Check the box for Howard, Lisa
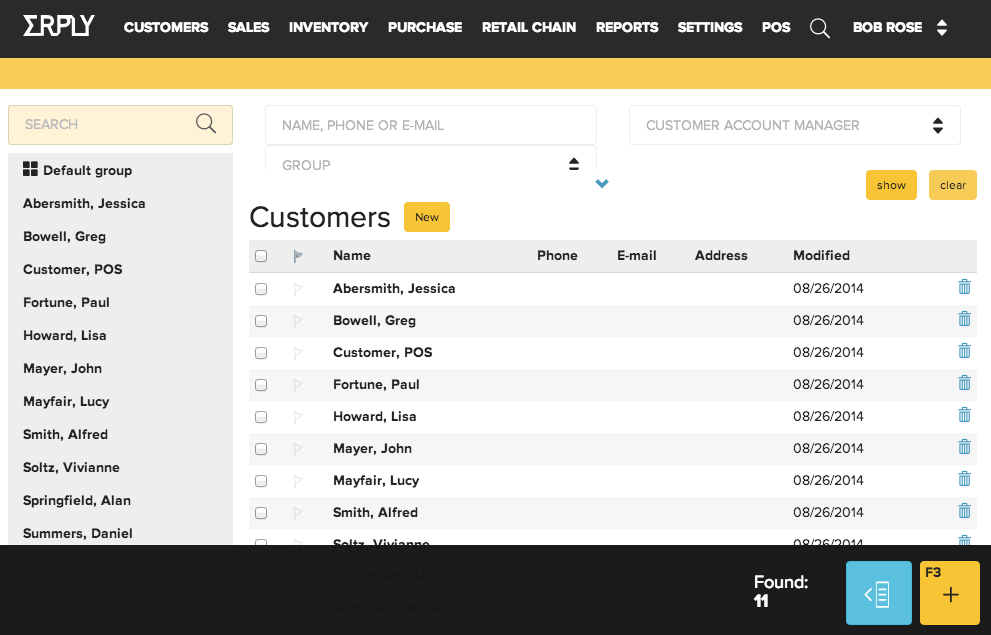 click(261, 417)
